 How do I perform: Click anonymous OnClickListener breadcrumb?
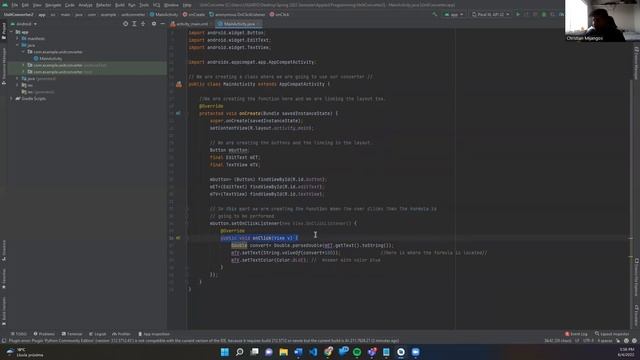[237, 14]
